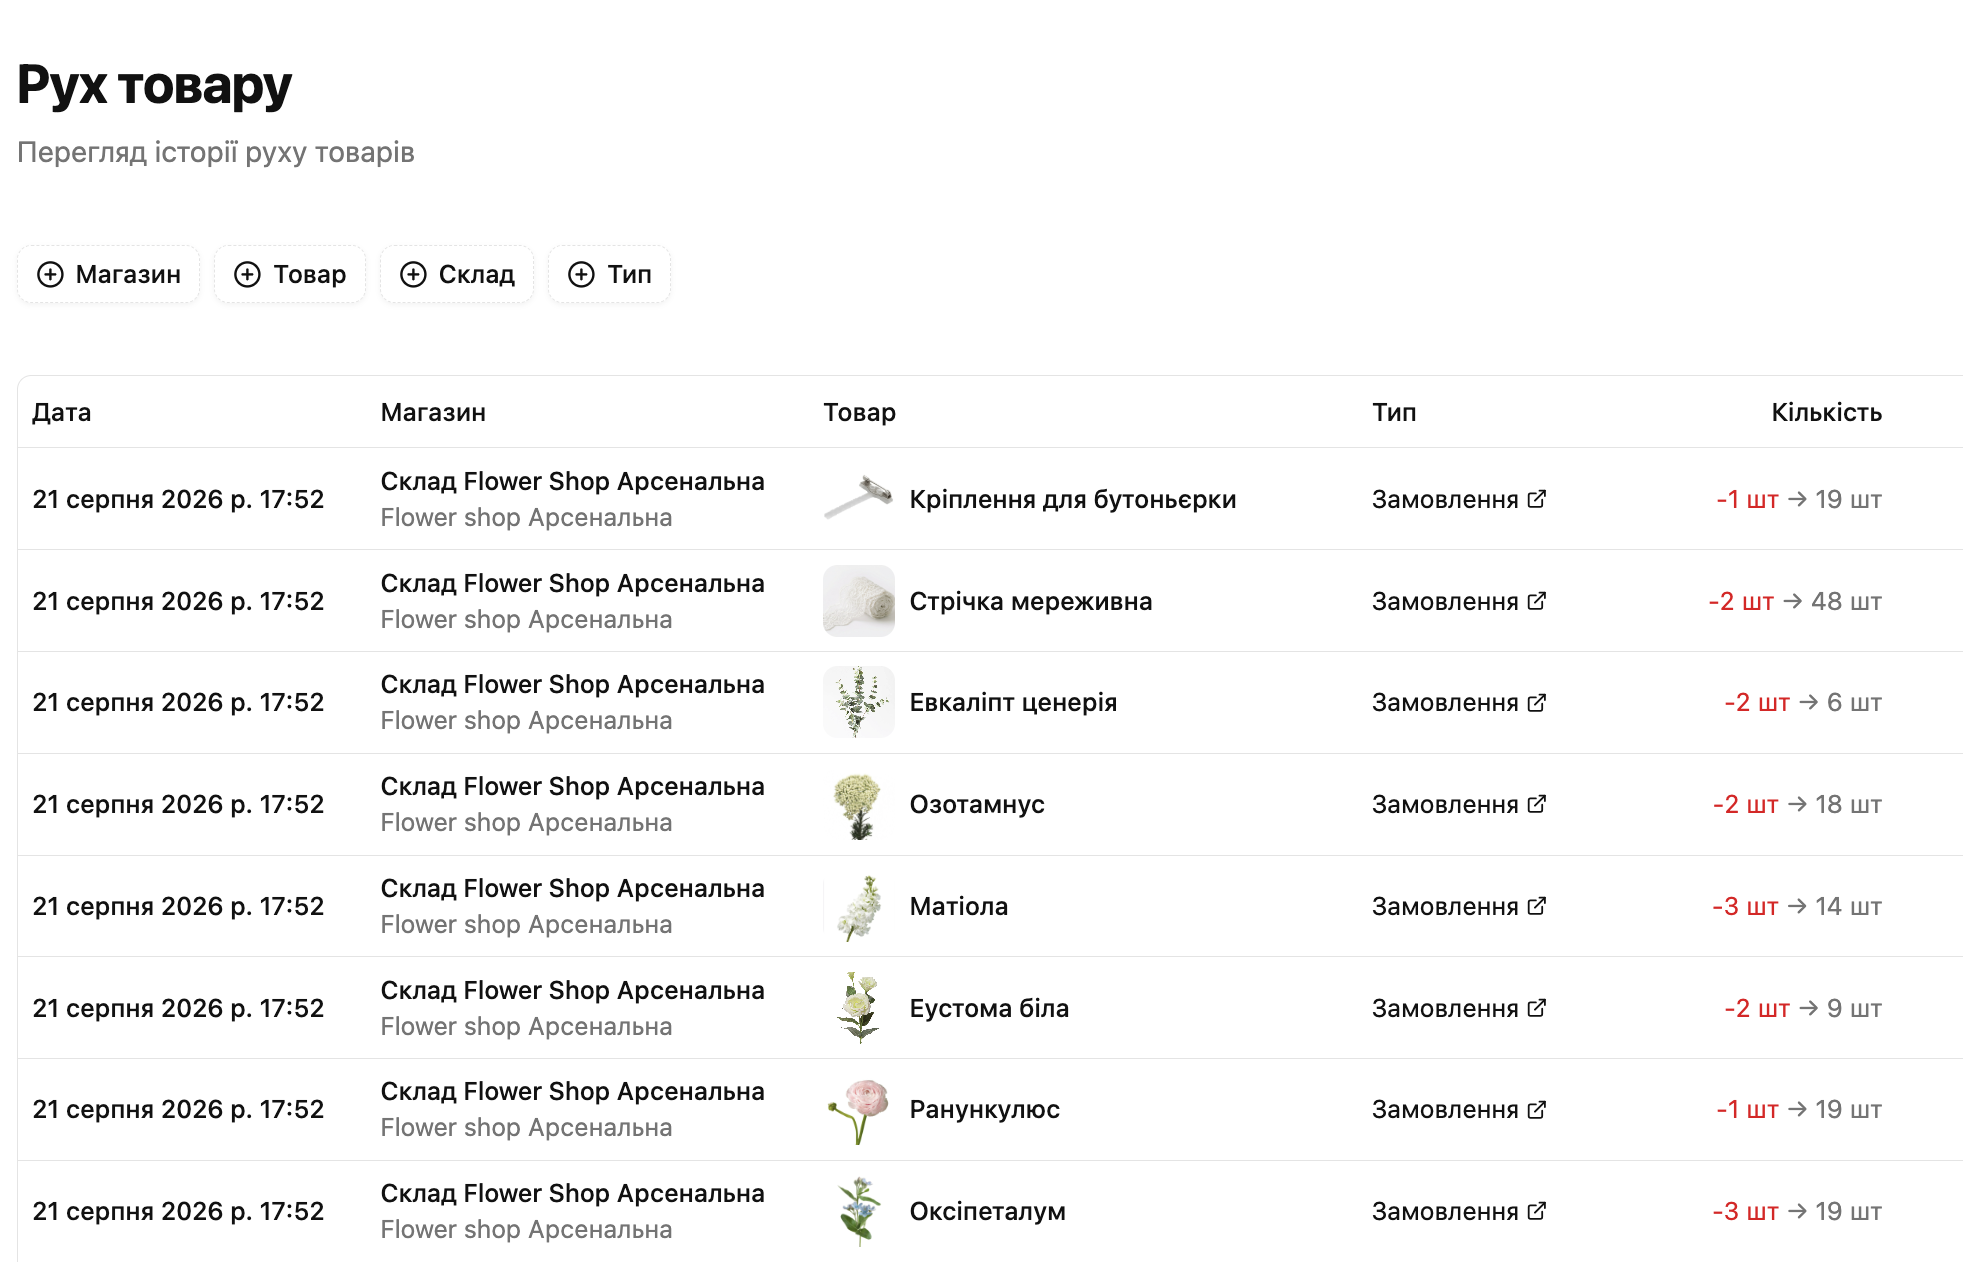The height and width of the screenshot is (1262, 1963).
Task: Click the Ранункулюс flower thumbnail
Action: (859, 1110)
